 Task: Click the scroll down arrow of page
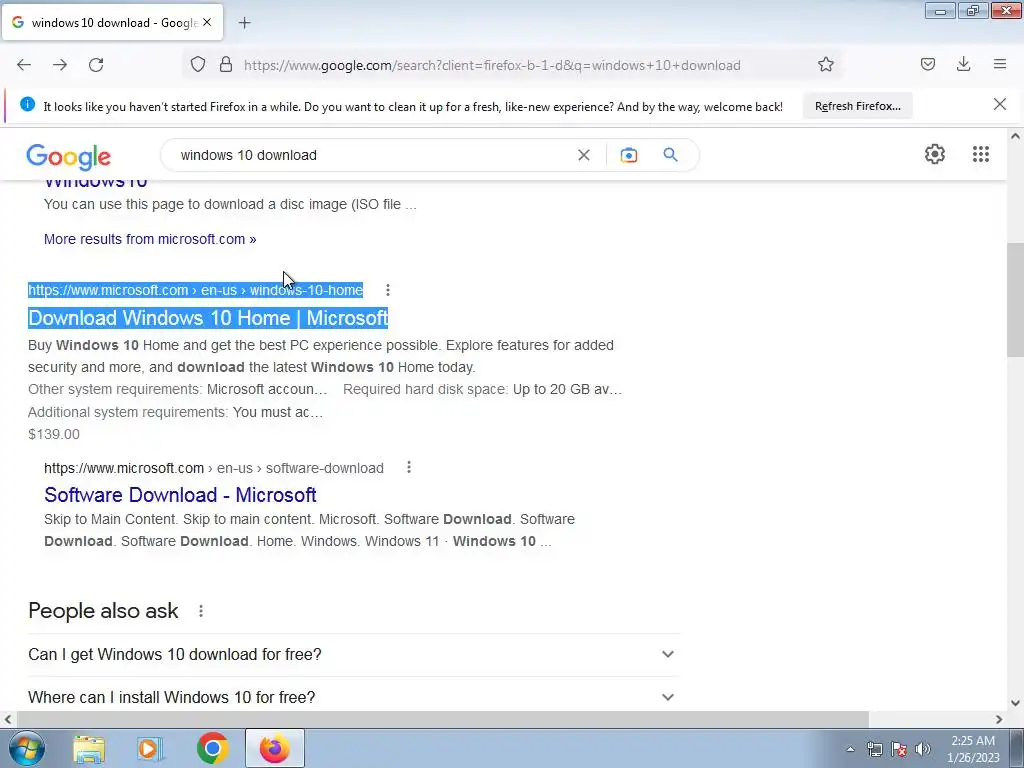1015,703
